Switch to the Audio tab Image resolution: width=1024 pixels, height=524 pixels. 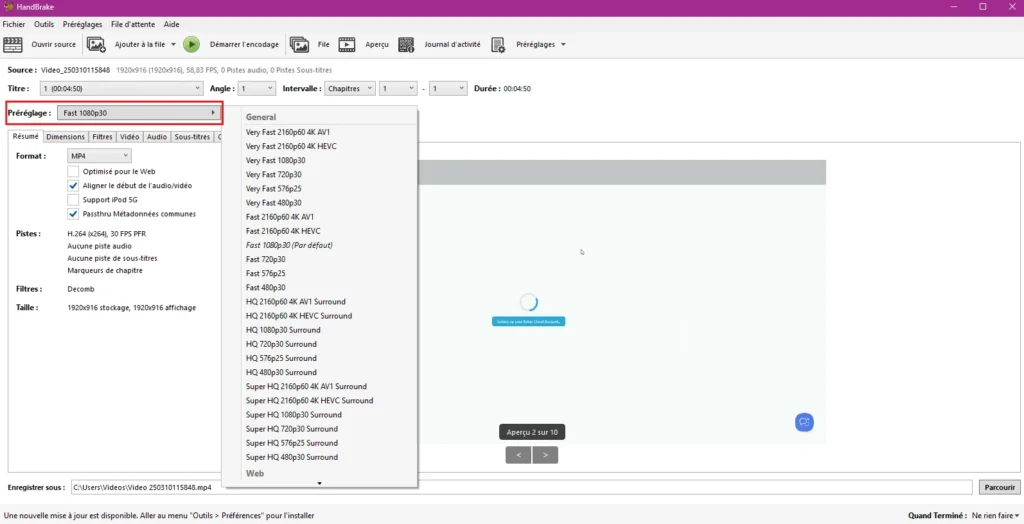pyautogui.click(x=157, y=137)
